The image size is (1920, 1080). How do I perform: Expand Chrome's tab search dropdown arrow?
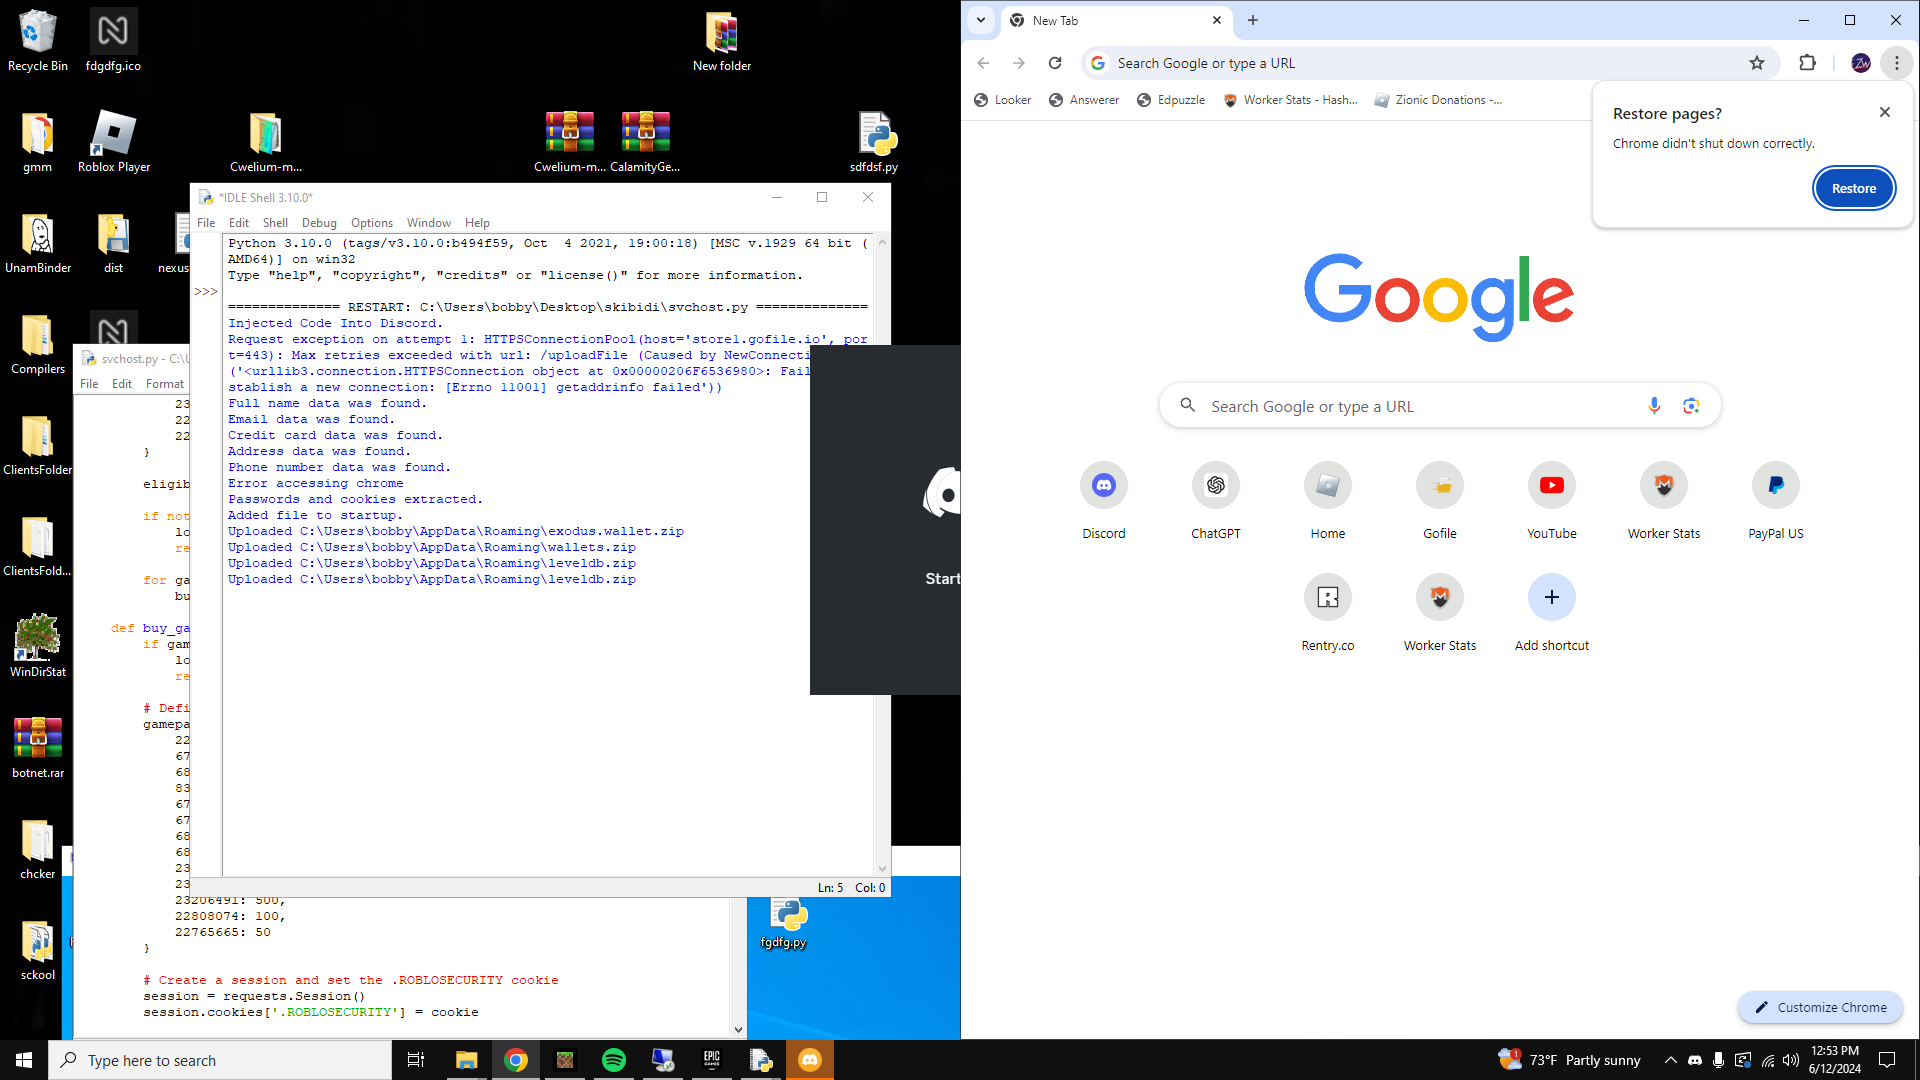(x=981, y=20)
